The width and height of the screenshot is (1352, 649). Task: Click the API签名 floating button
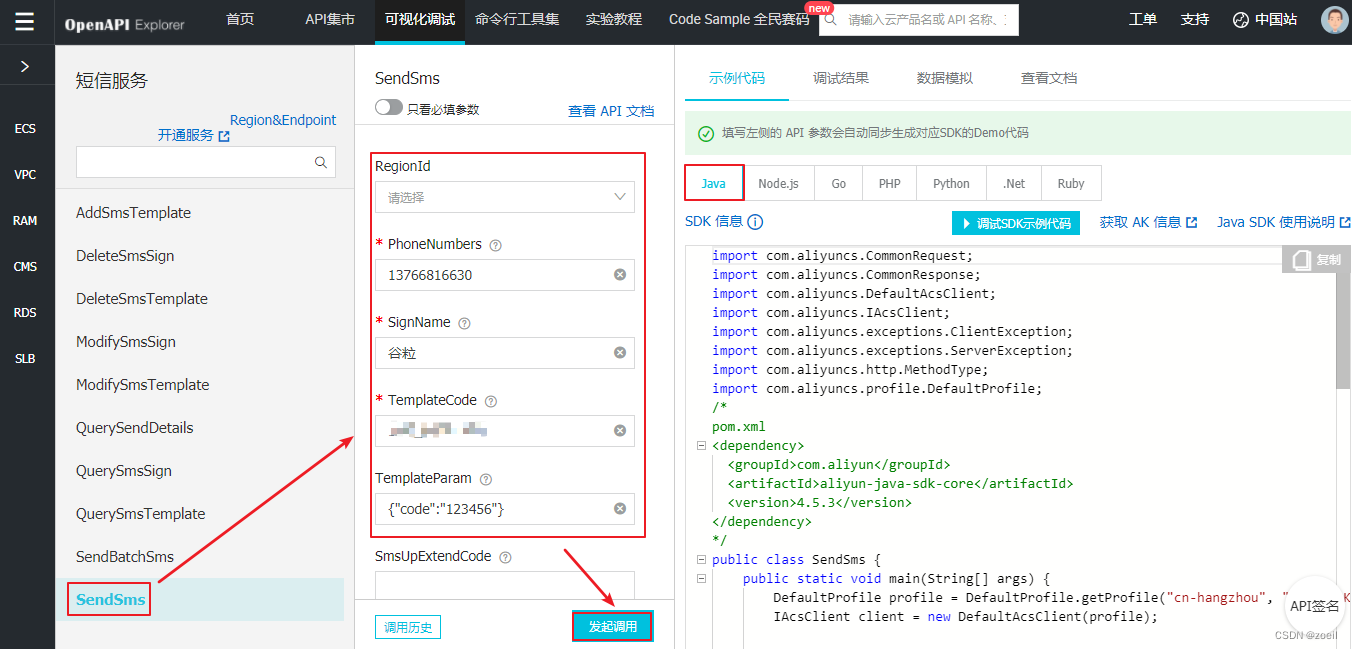pos(1314,606)
